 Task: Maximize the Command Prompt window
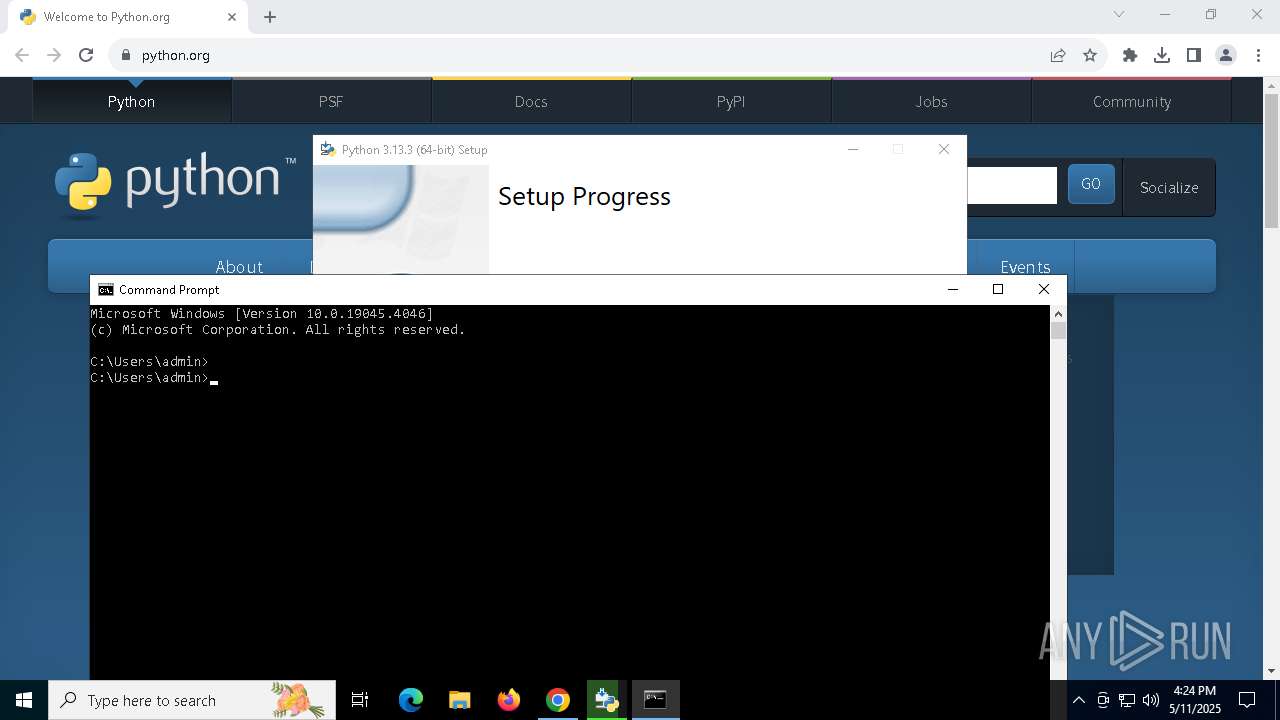click(x=998, y=290)
